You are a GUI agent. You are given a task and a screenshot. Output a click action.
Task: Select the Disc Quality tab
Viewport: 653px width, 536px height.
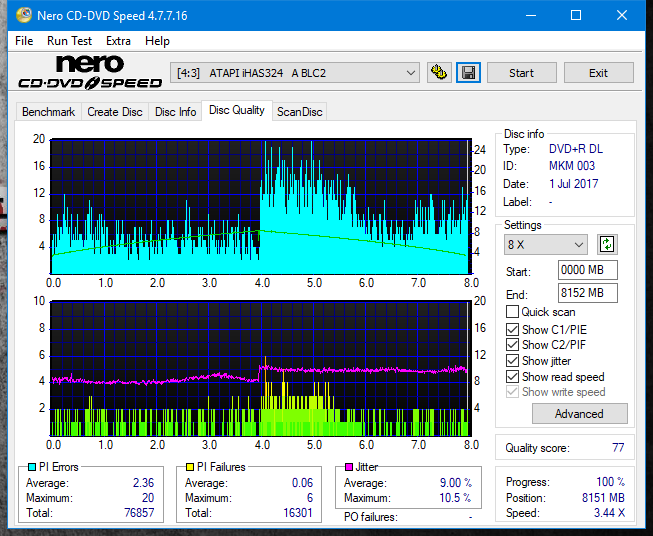(x=237, y=110)
